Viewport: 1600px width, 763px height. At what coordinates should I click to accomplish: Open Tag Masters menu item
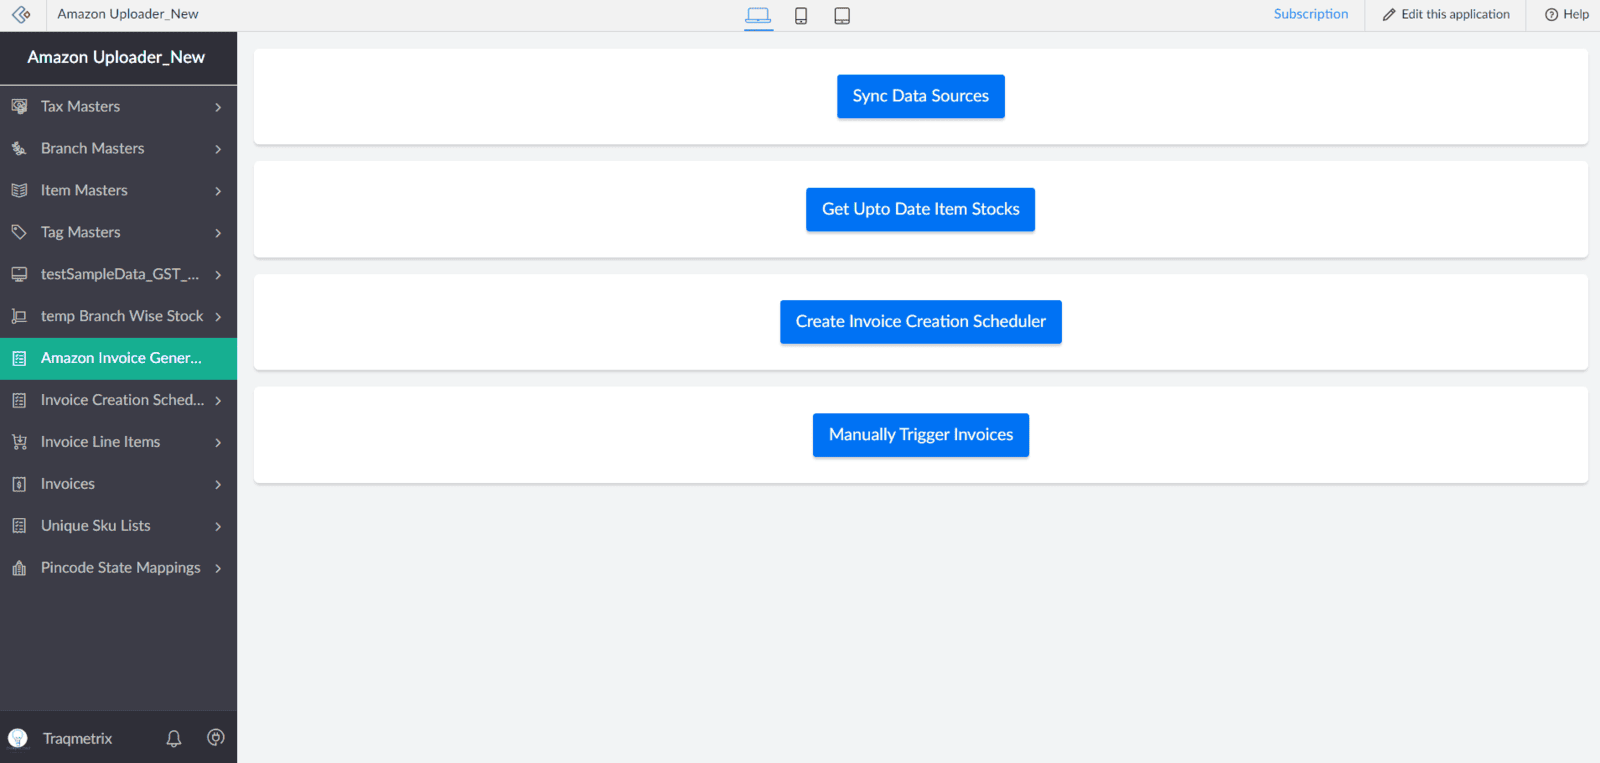118,232
